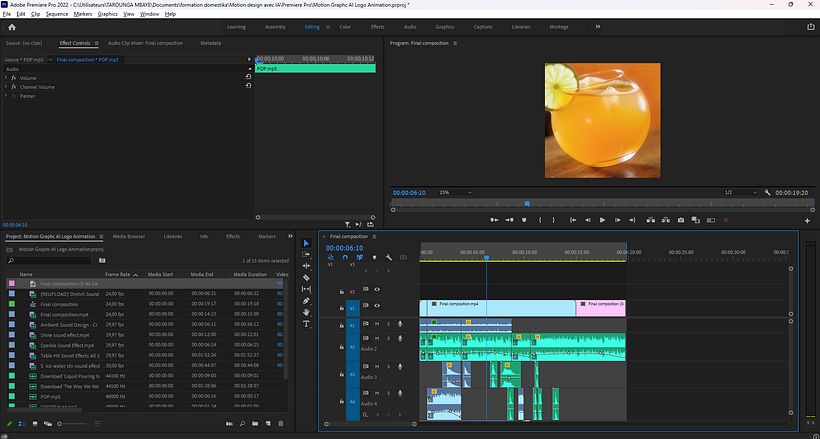This screenshot has height=439, width=820.
Task: Expand the Volume effect in Effect Controls
Action: point(6,77)
